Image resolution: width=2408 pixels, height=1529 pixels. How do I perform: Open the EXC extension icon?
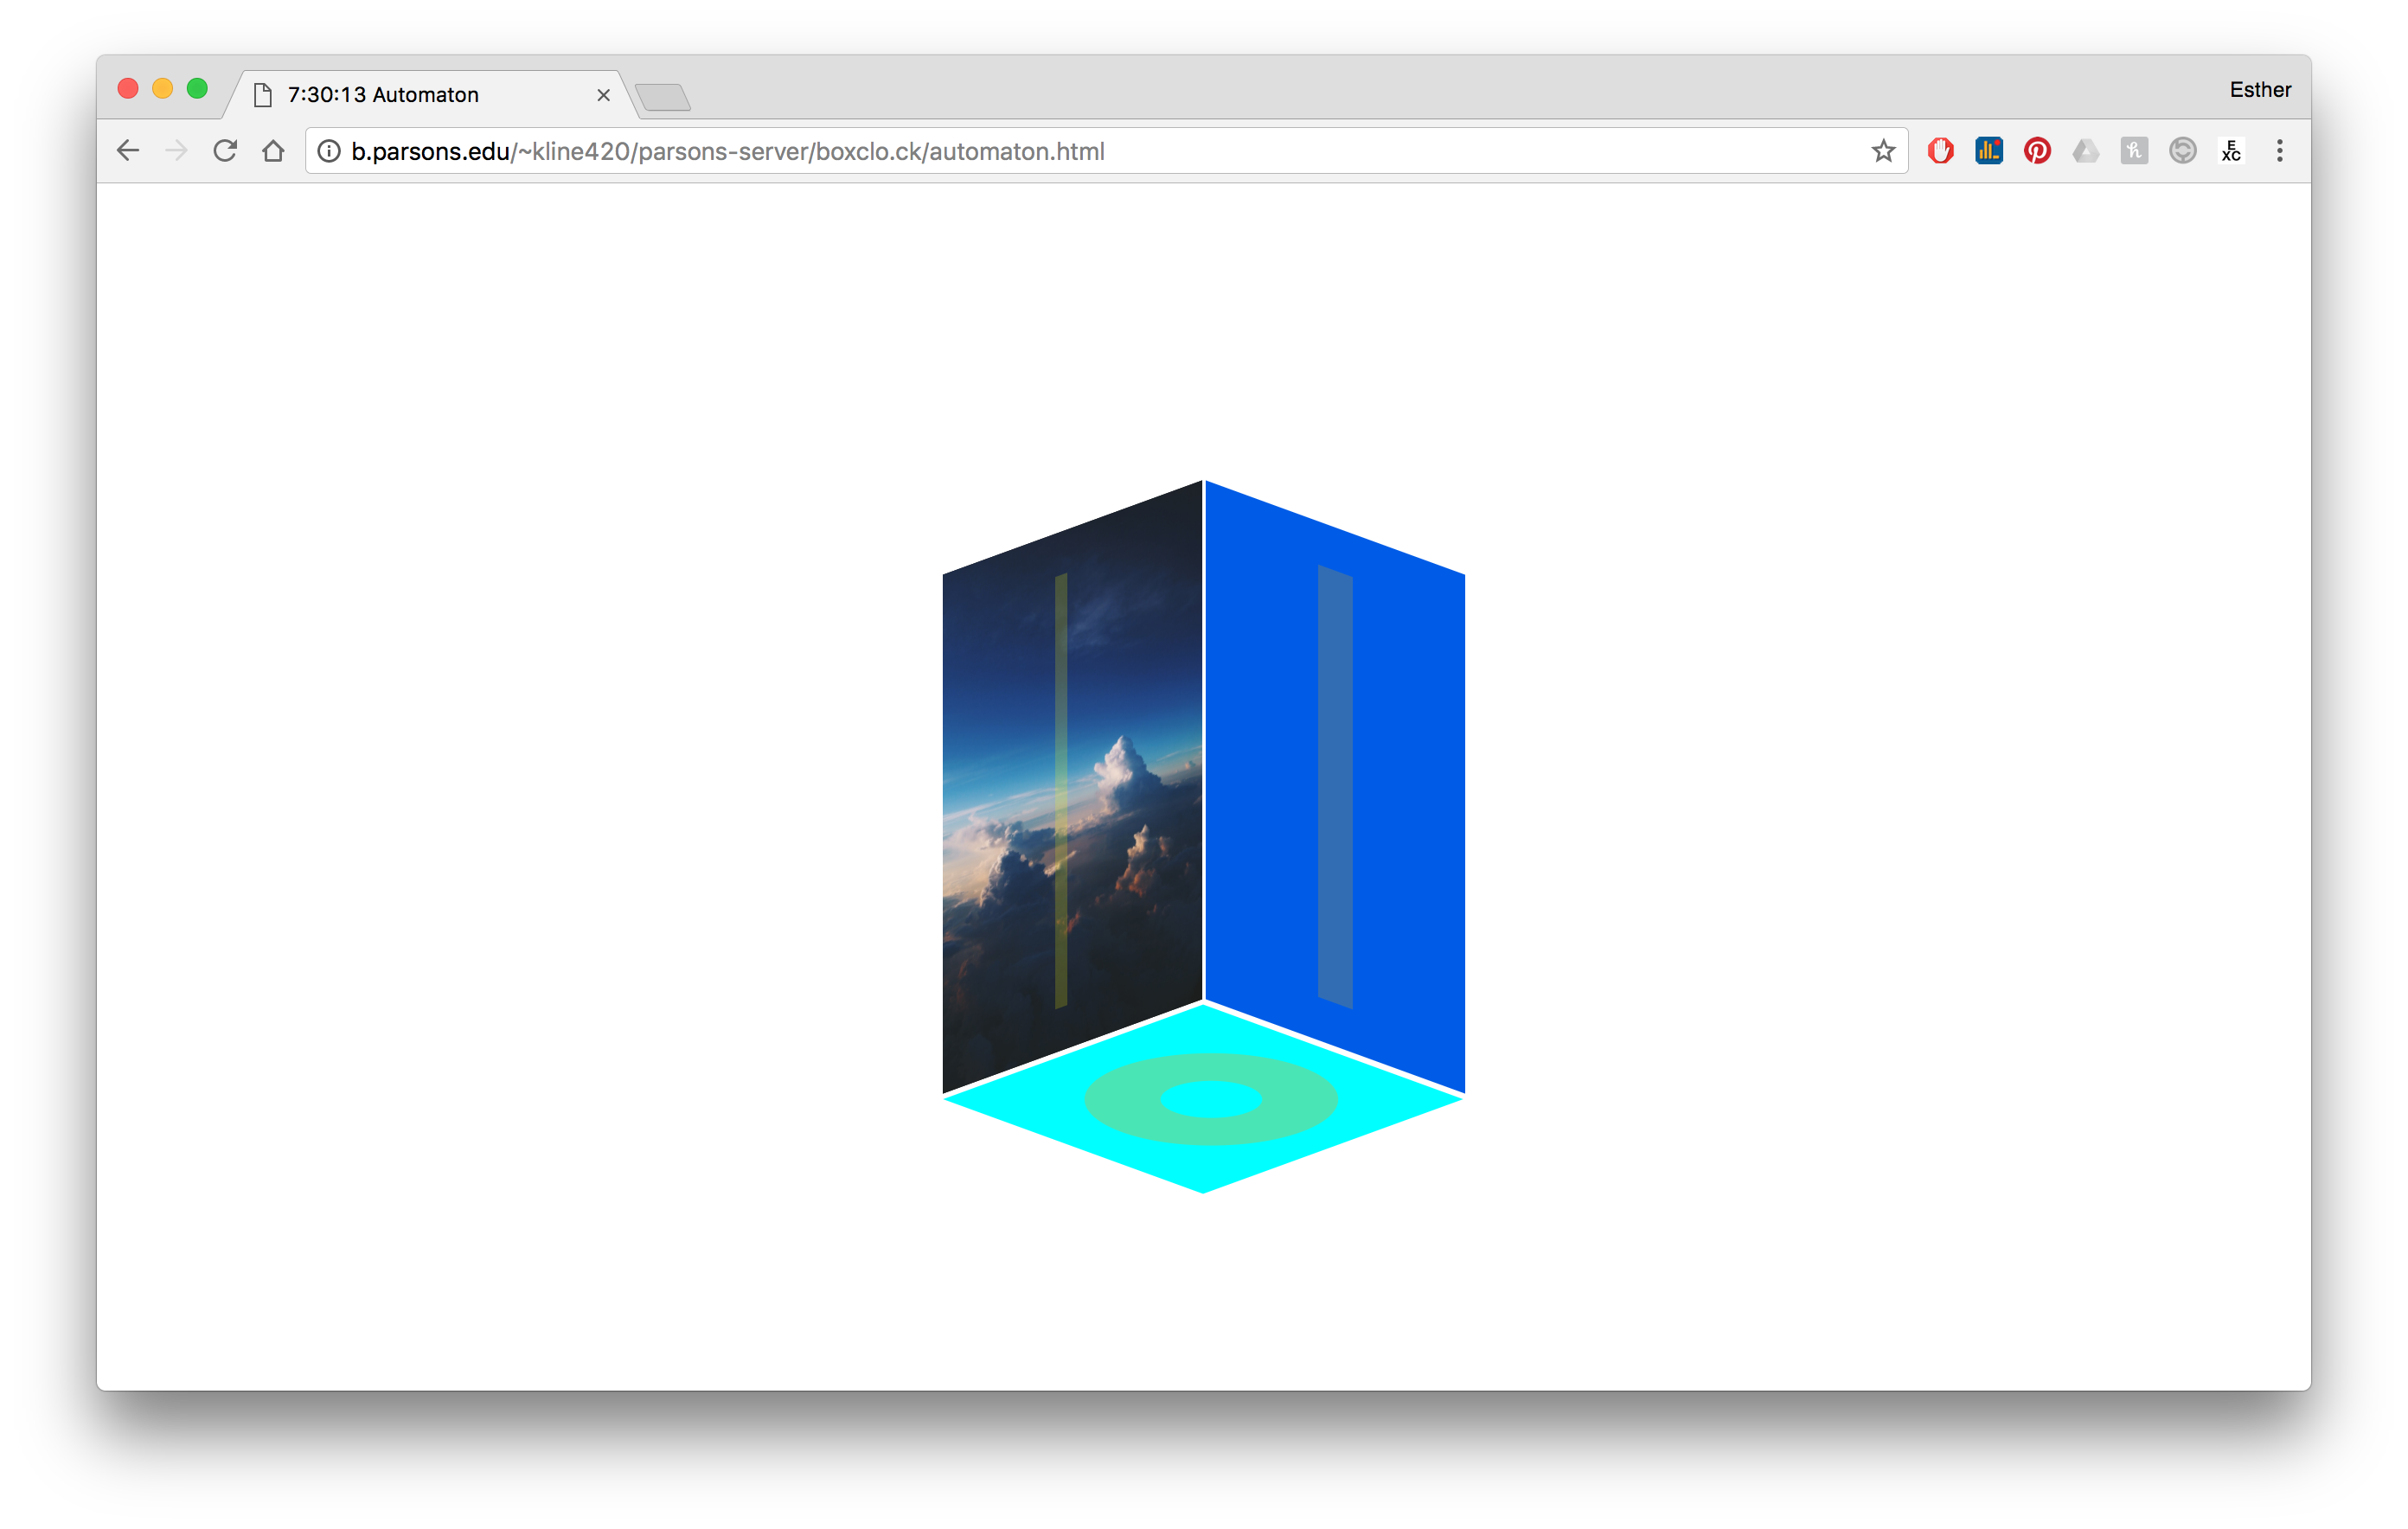tap(2231, 151)
